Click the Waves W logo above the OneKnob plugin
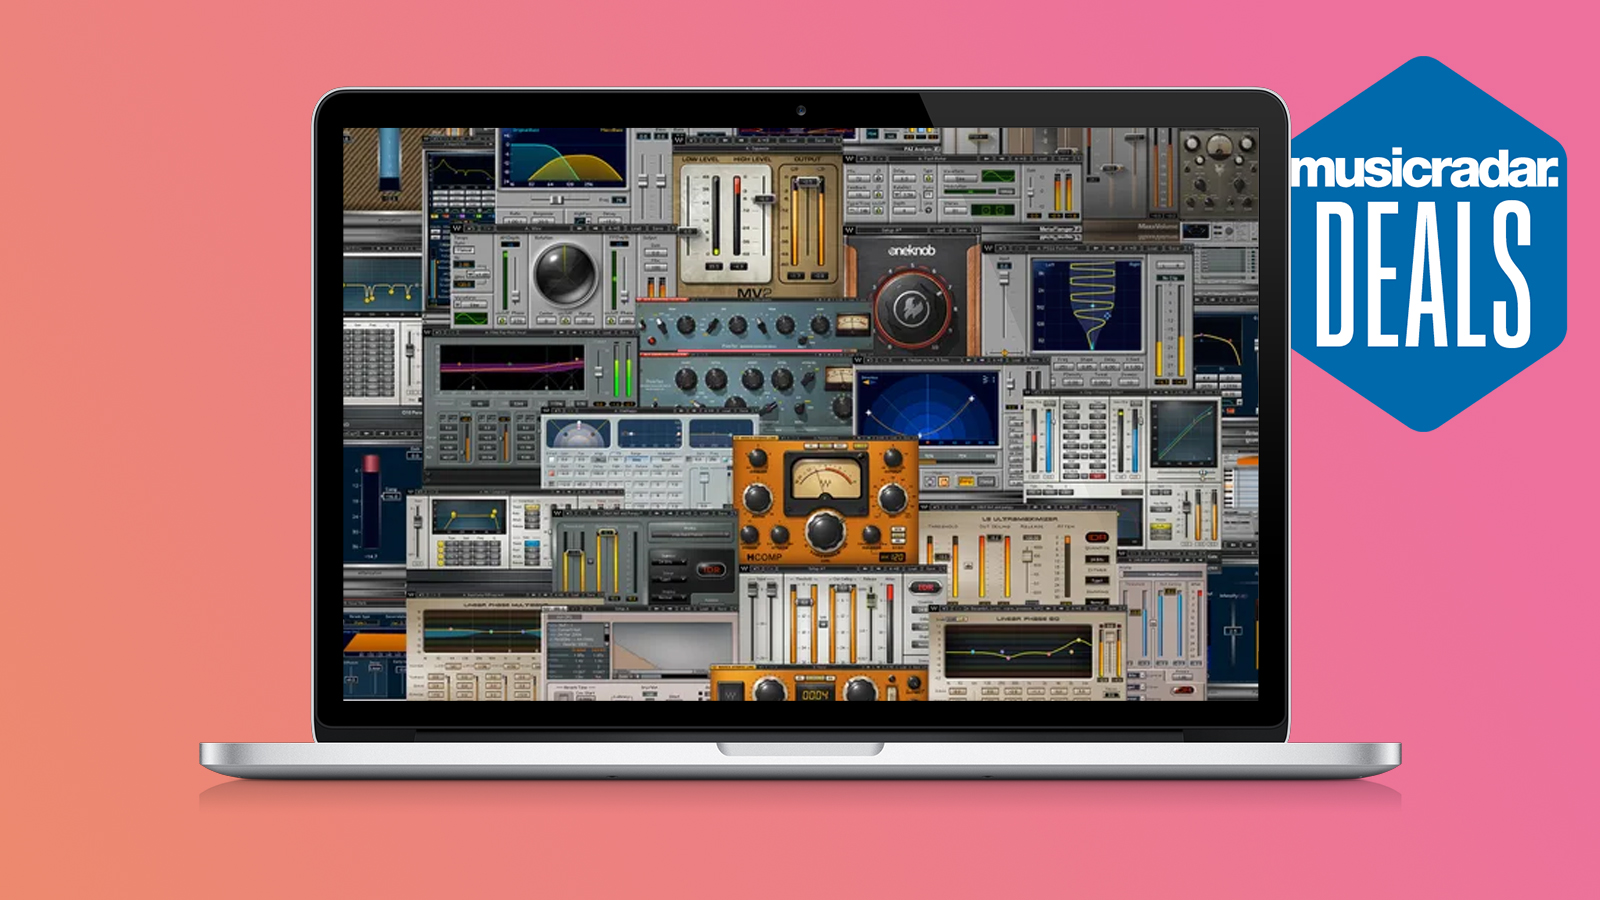 tap(850, 229)
